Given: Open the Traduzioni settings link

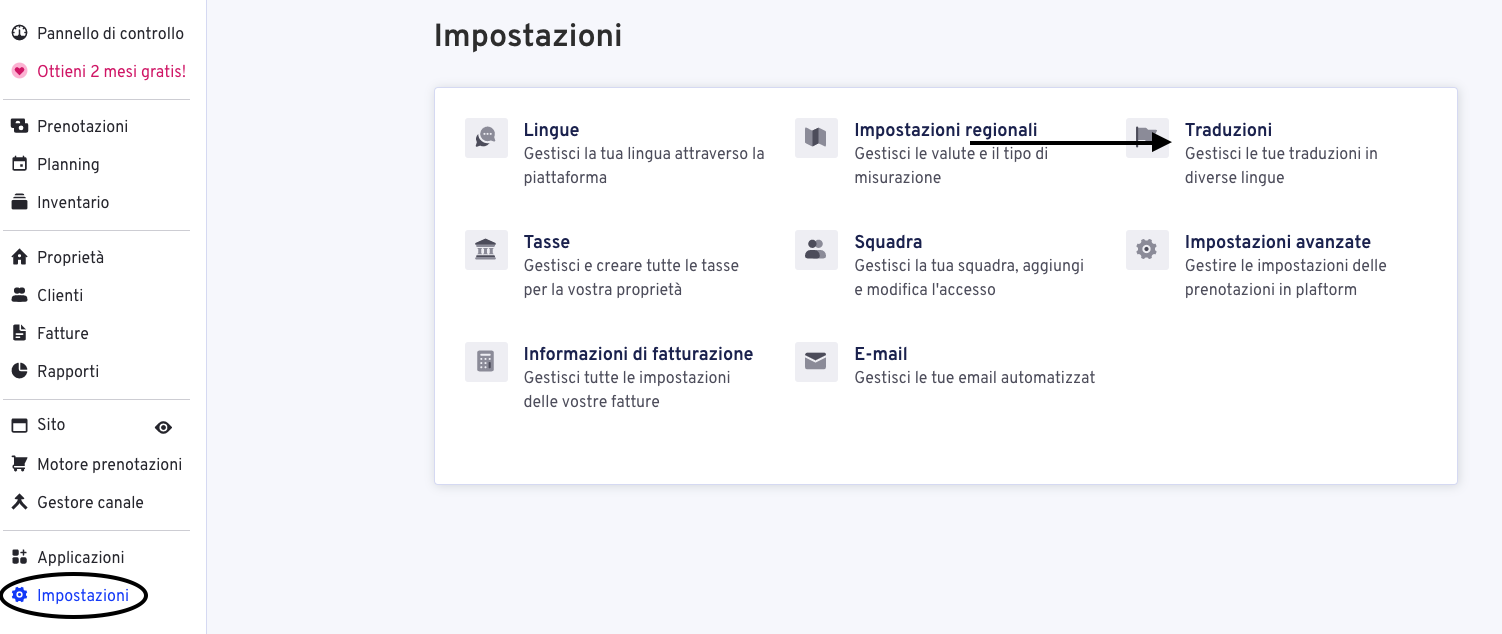Looking at the screenshot, I should click(x=1228, y=130).
